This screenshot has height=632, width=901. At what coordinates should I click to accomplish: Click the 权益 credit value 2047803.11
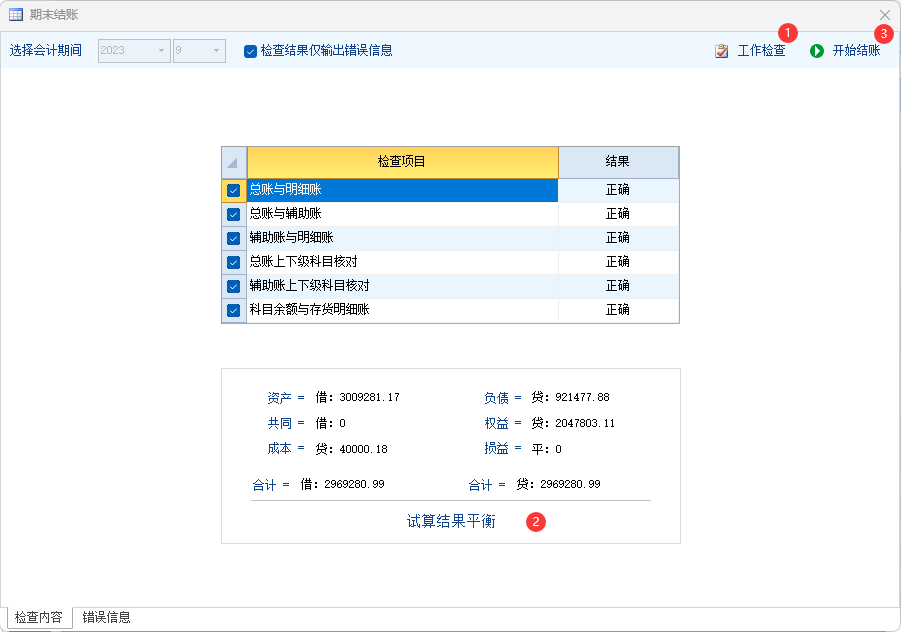[585, 423]
